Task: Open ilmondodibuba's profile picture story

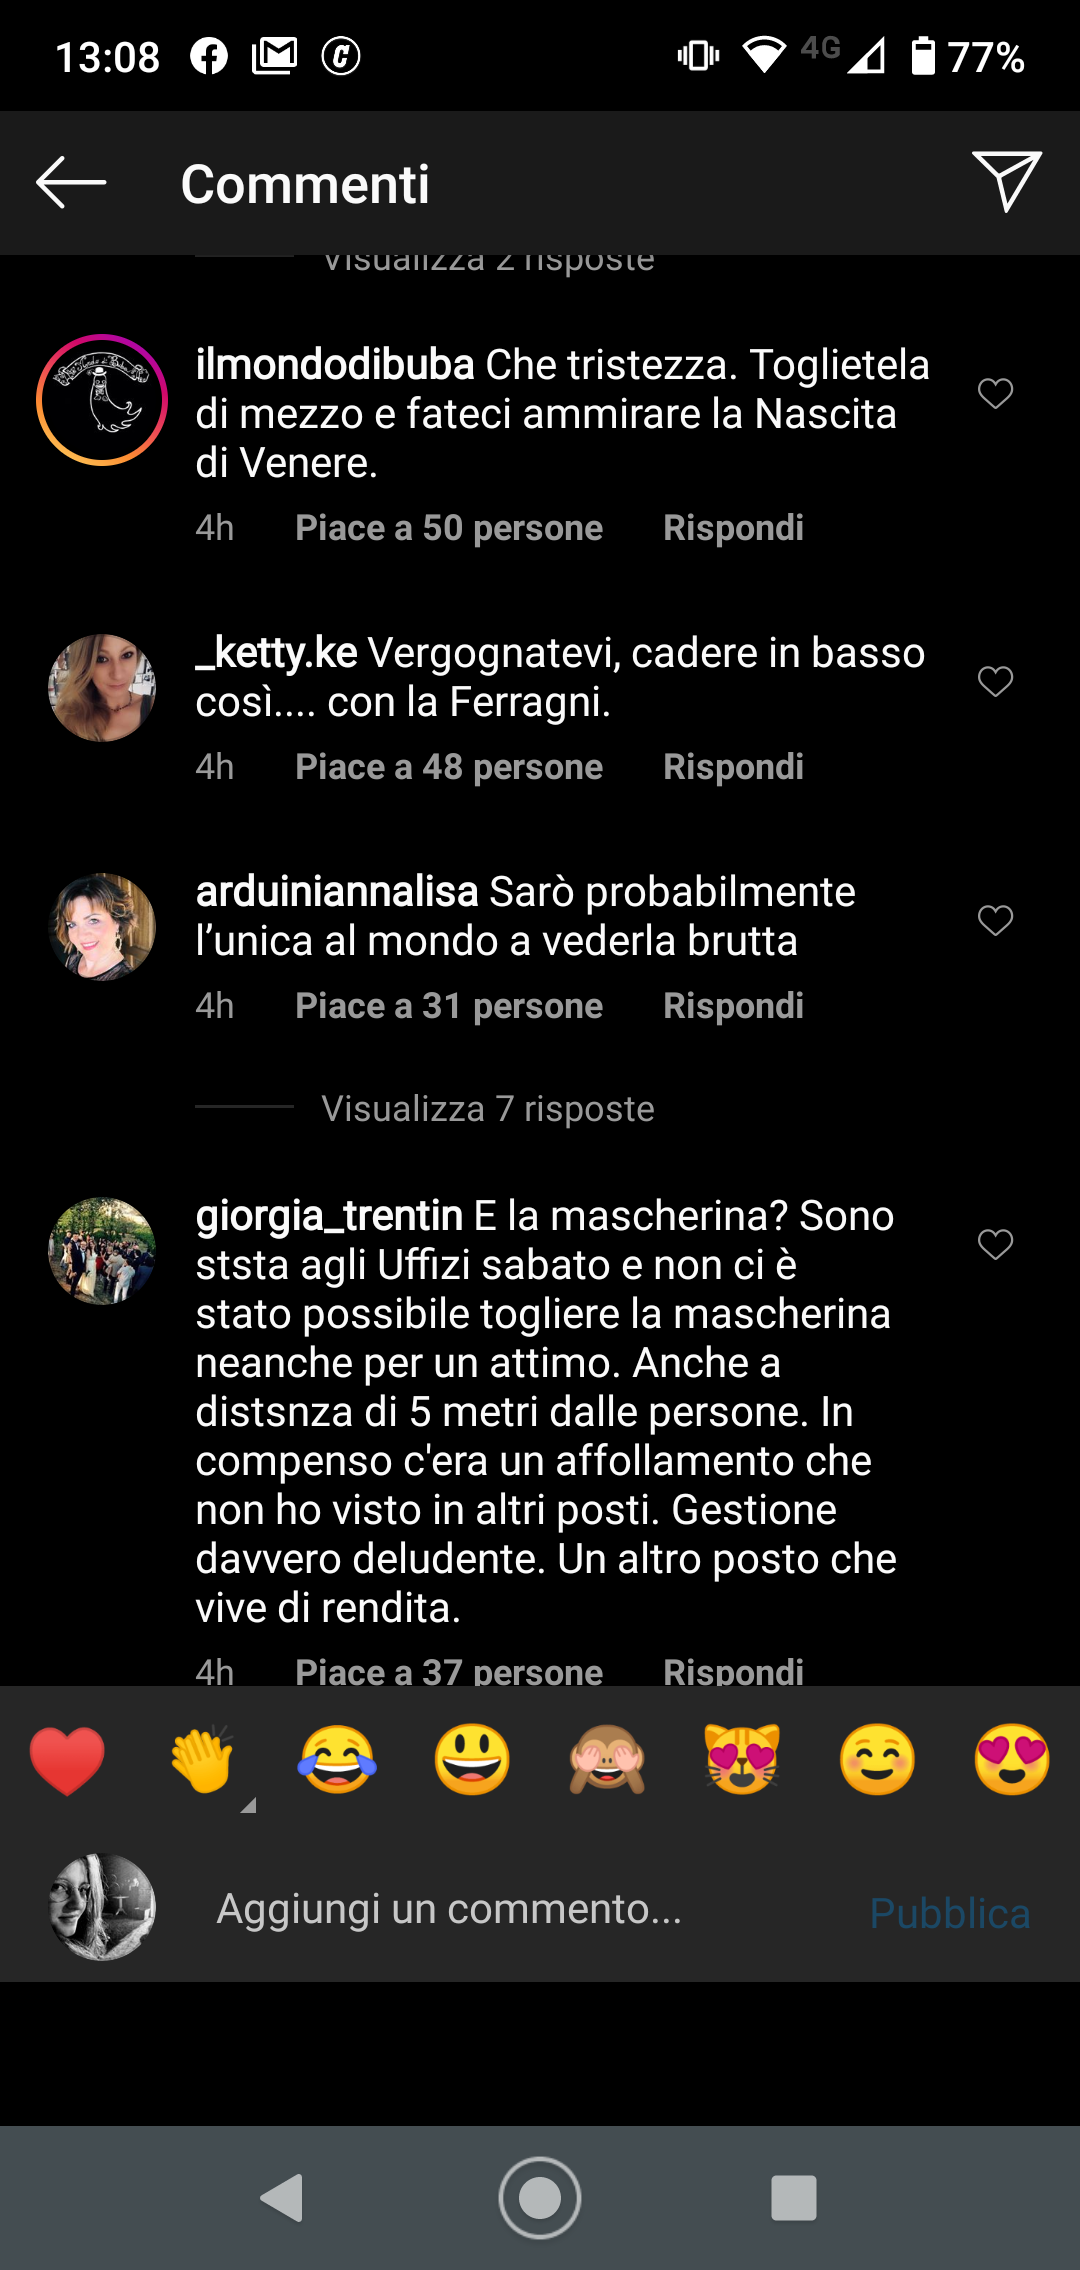Action: [x=102, y=400]
